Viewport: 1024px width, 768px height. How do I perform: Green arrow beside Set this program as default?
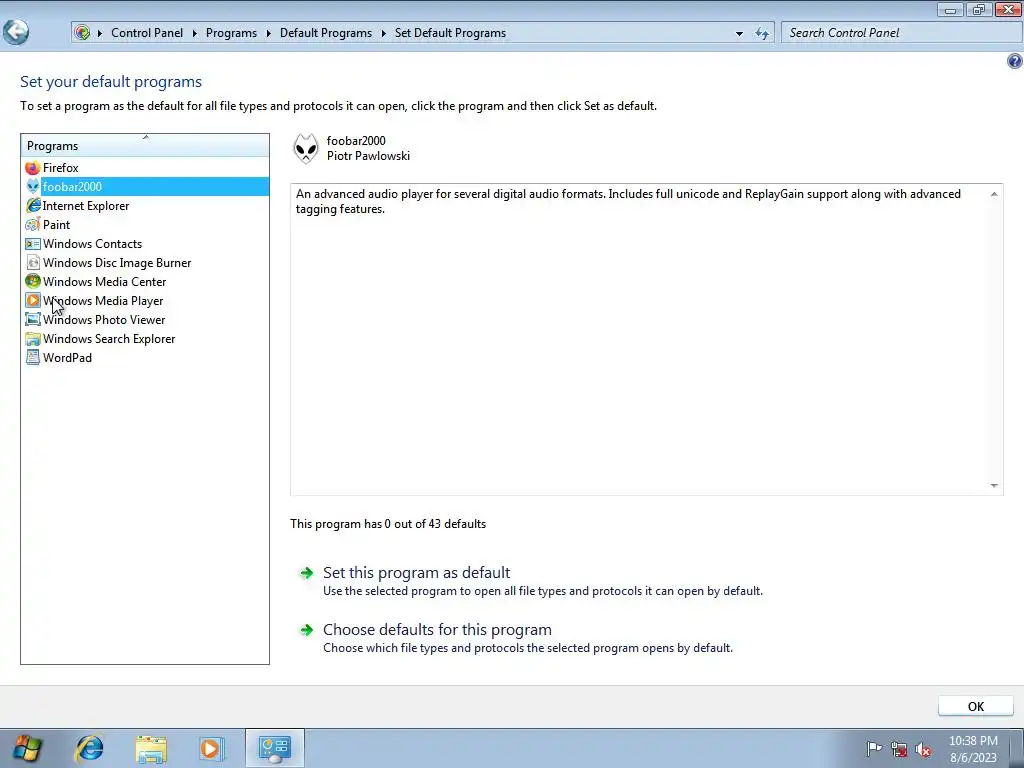tap(306, 573)
